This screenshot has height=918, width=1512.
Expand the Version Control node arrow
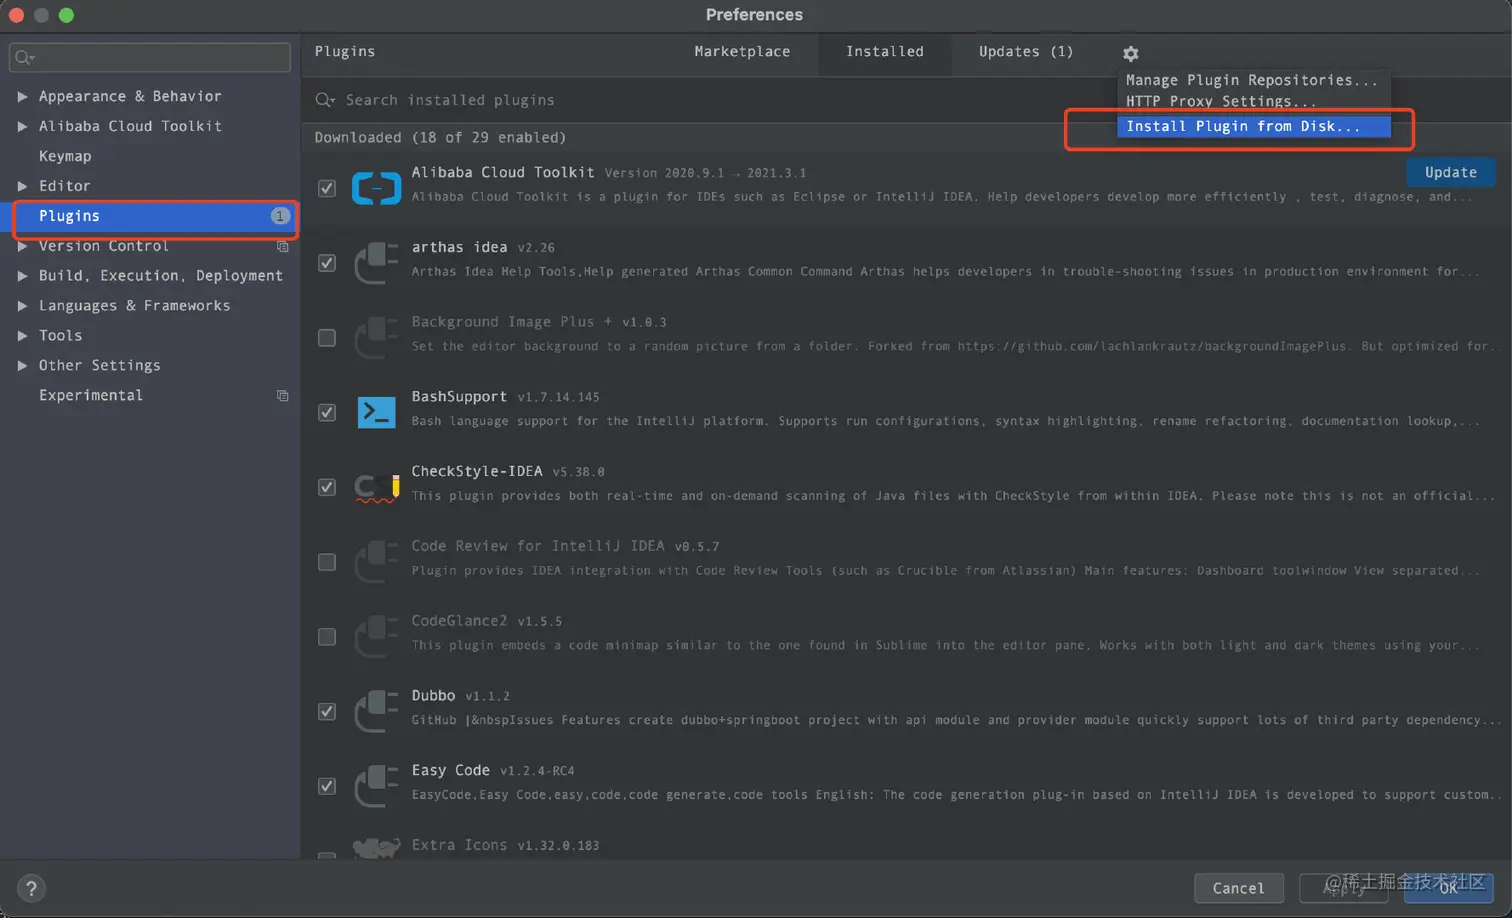[x=22, y=246]
